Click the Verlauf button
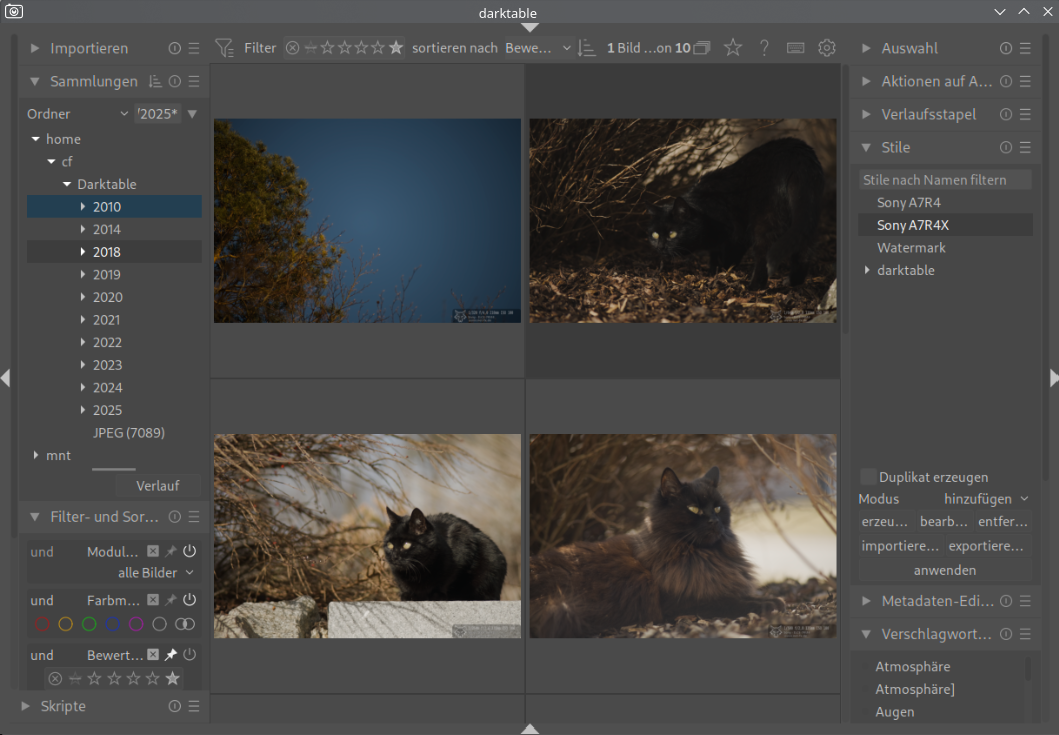Screen dimensions: 1059x735 point(157,486)
